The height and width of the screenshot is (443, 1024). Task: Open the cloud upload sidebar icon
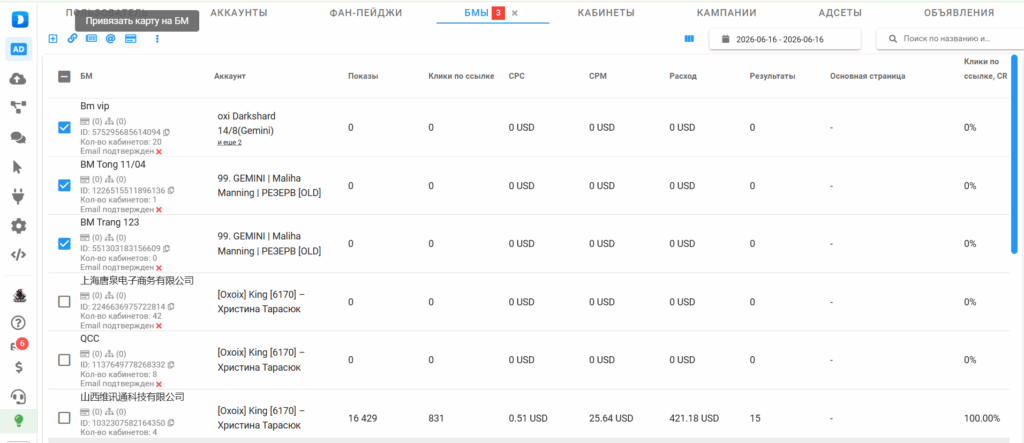[x=19, y=79]
